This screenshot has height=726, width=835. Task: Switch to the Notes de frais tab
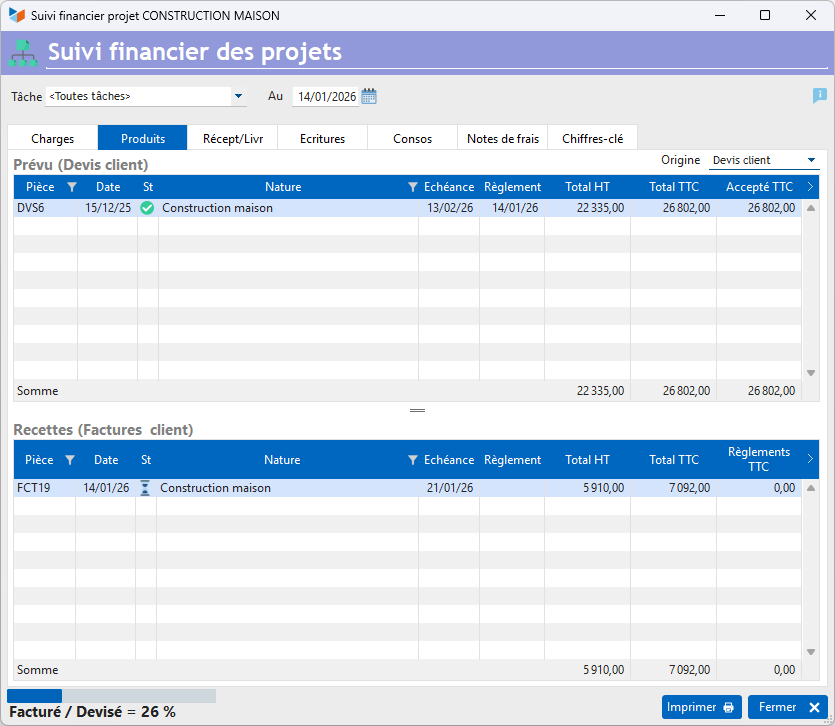503,138
